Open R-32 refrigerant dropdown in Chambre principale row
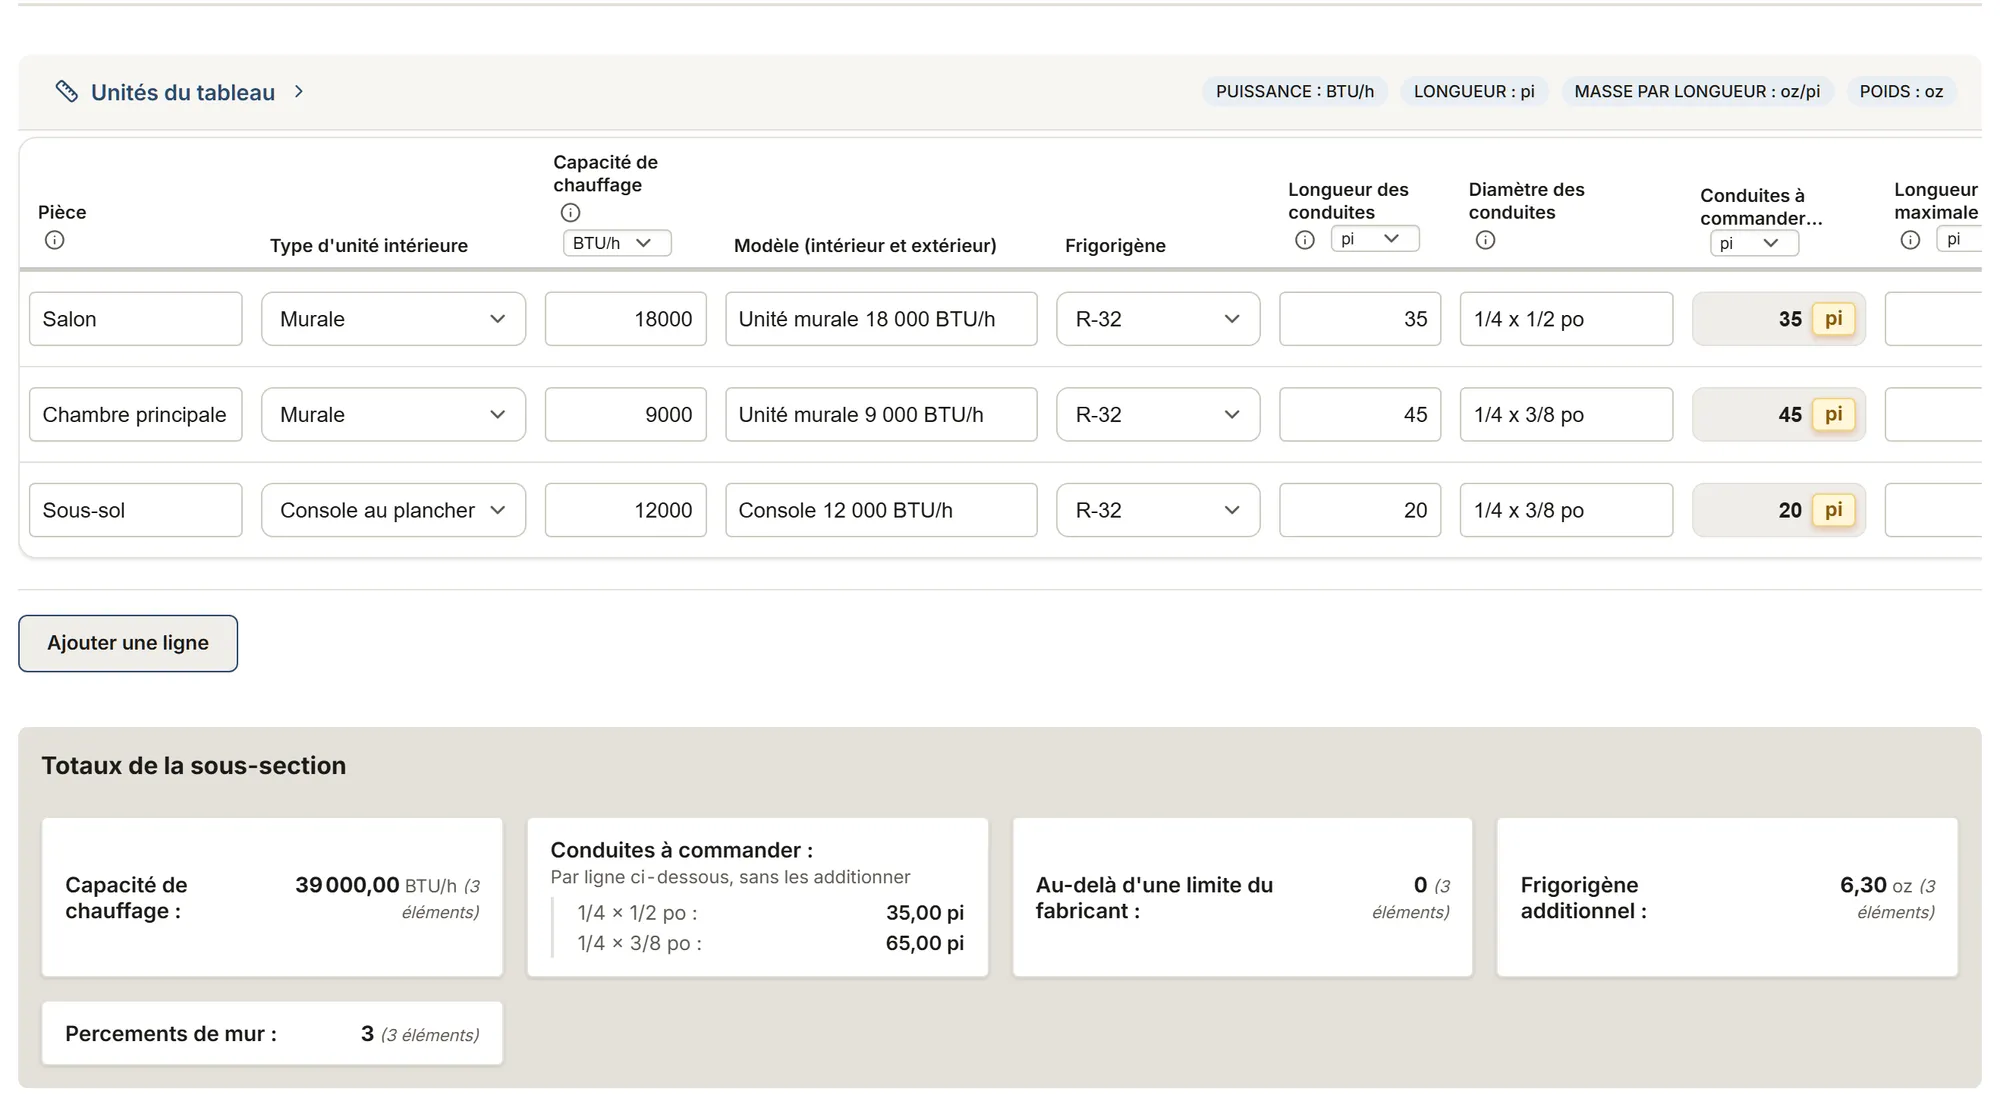Screen dimensions: 2000x1105 coord(1158,414)
